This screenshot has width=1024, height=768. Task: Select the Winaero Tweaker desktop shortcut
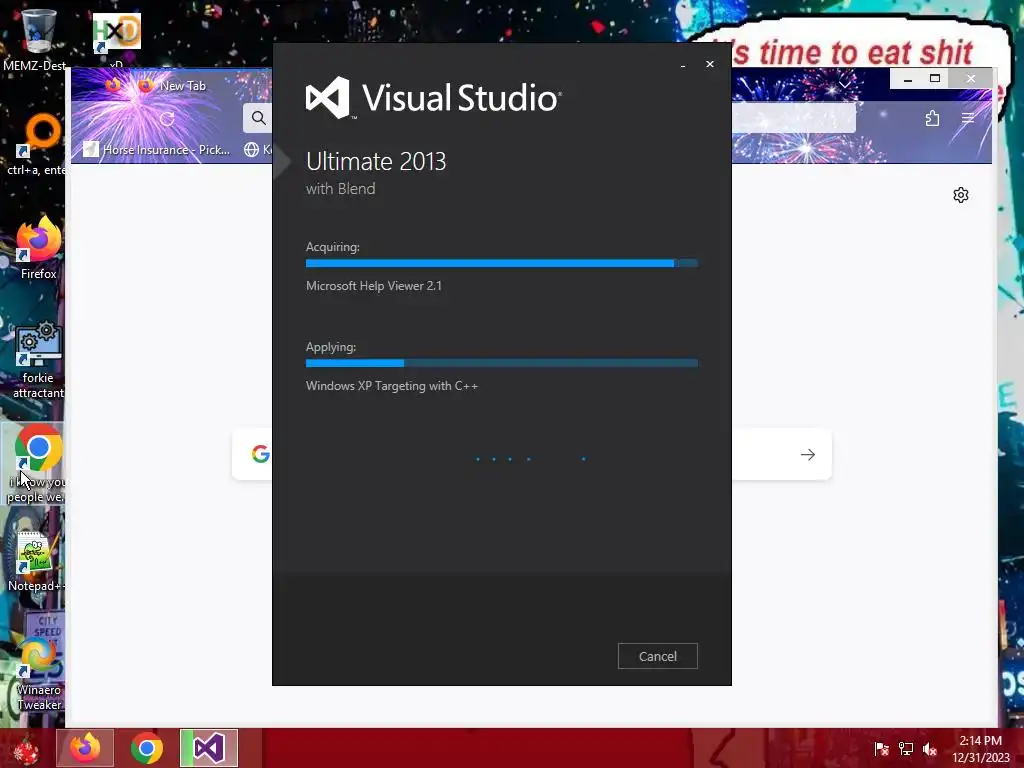coord(39,673)
